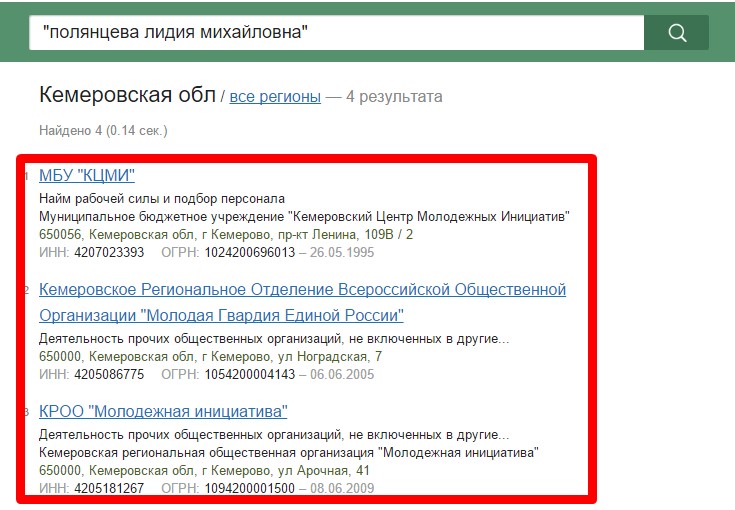Select INN value 4205086775
The image size is (735, 510).
point(109,375)
